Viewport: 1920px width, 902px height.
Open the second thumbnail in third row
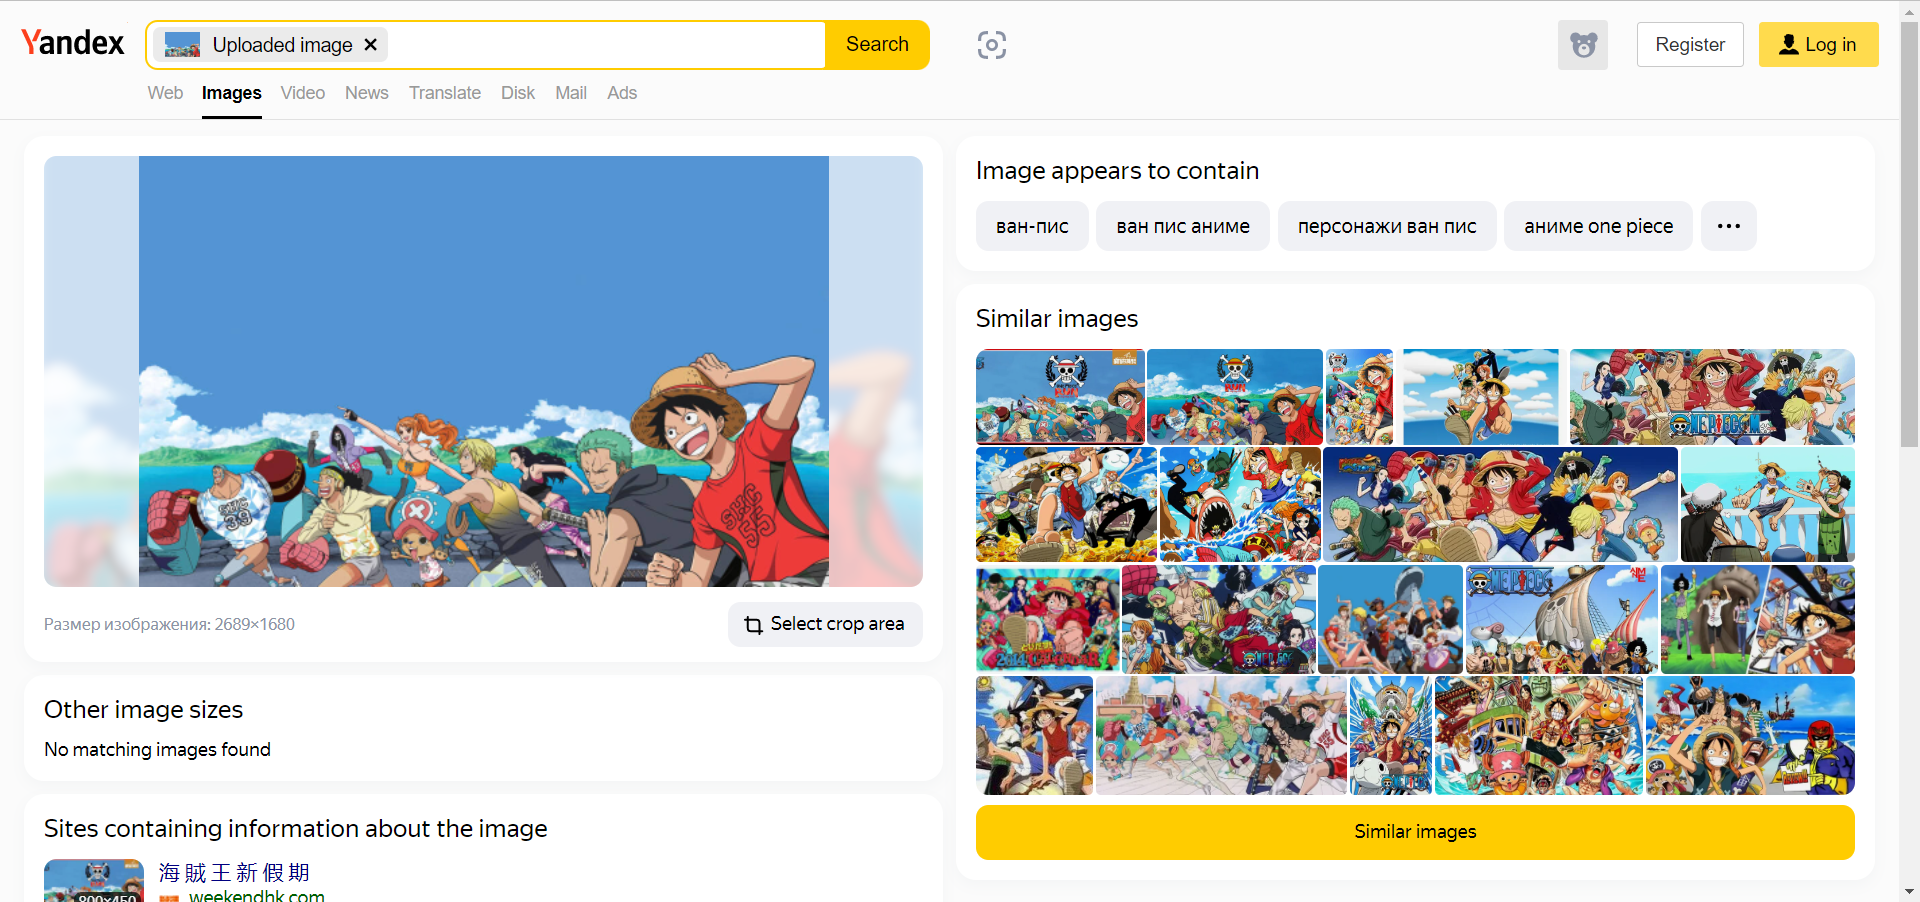click(x=1219, y=619)
